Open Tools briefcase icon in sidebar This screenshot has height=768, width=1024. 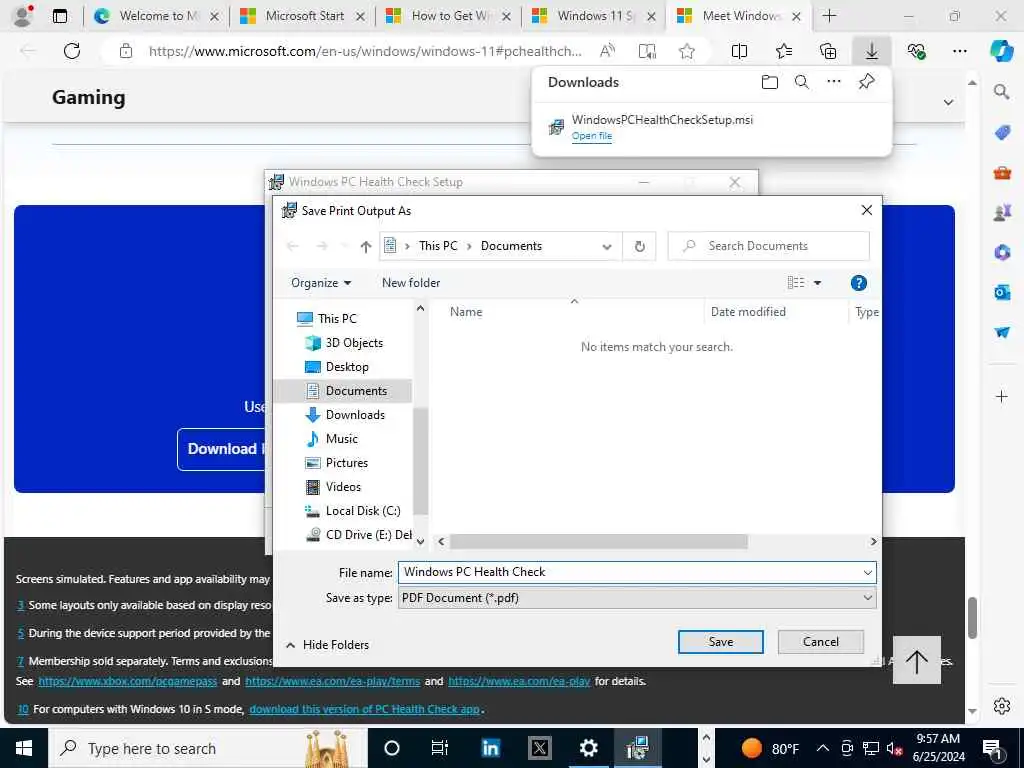1002,172
